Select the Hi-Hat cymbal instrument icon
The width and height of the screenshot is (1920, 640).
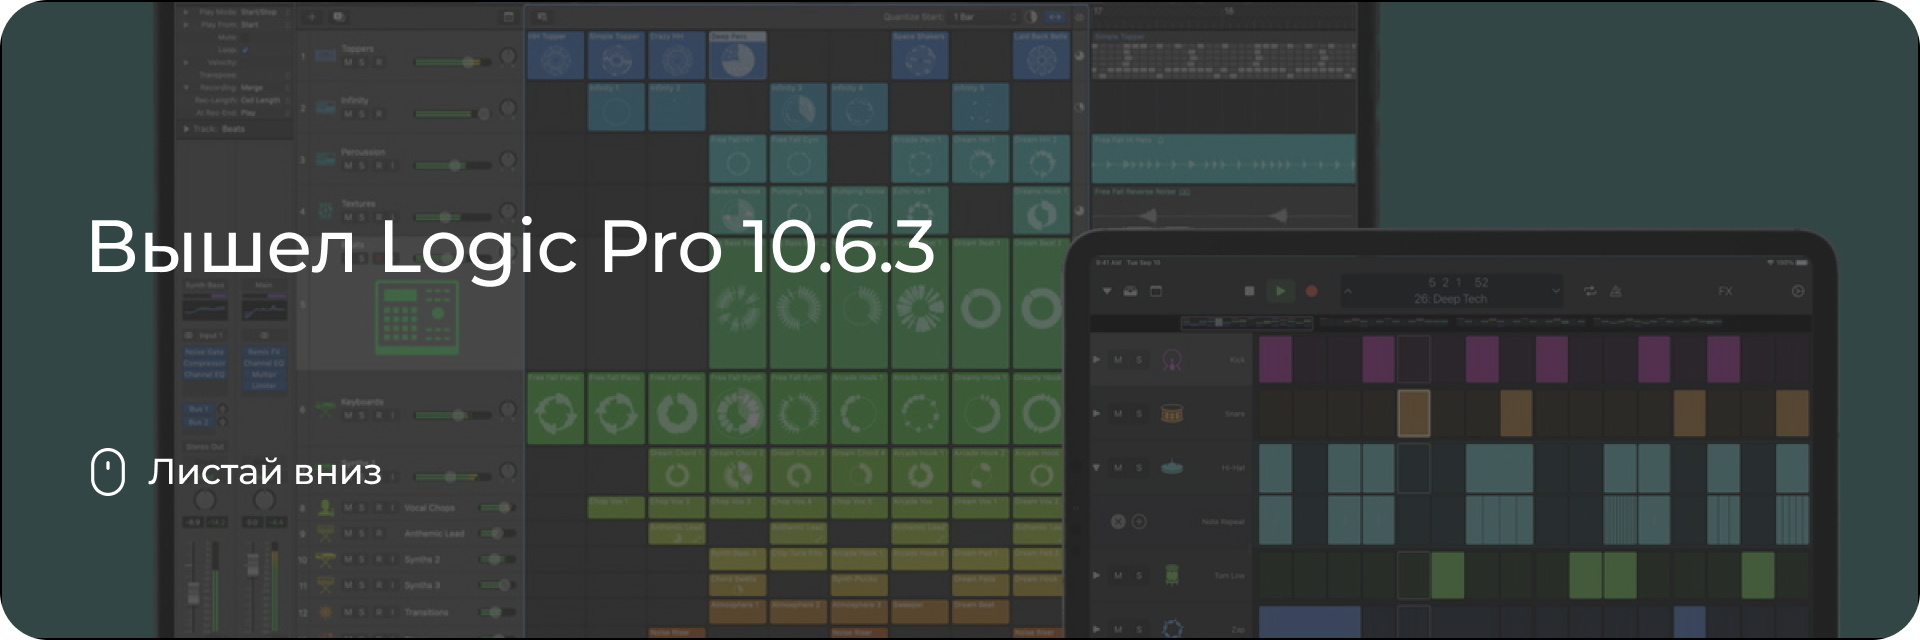[1172, 467]
